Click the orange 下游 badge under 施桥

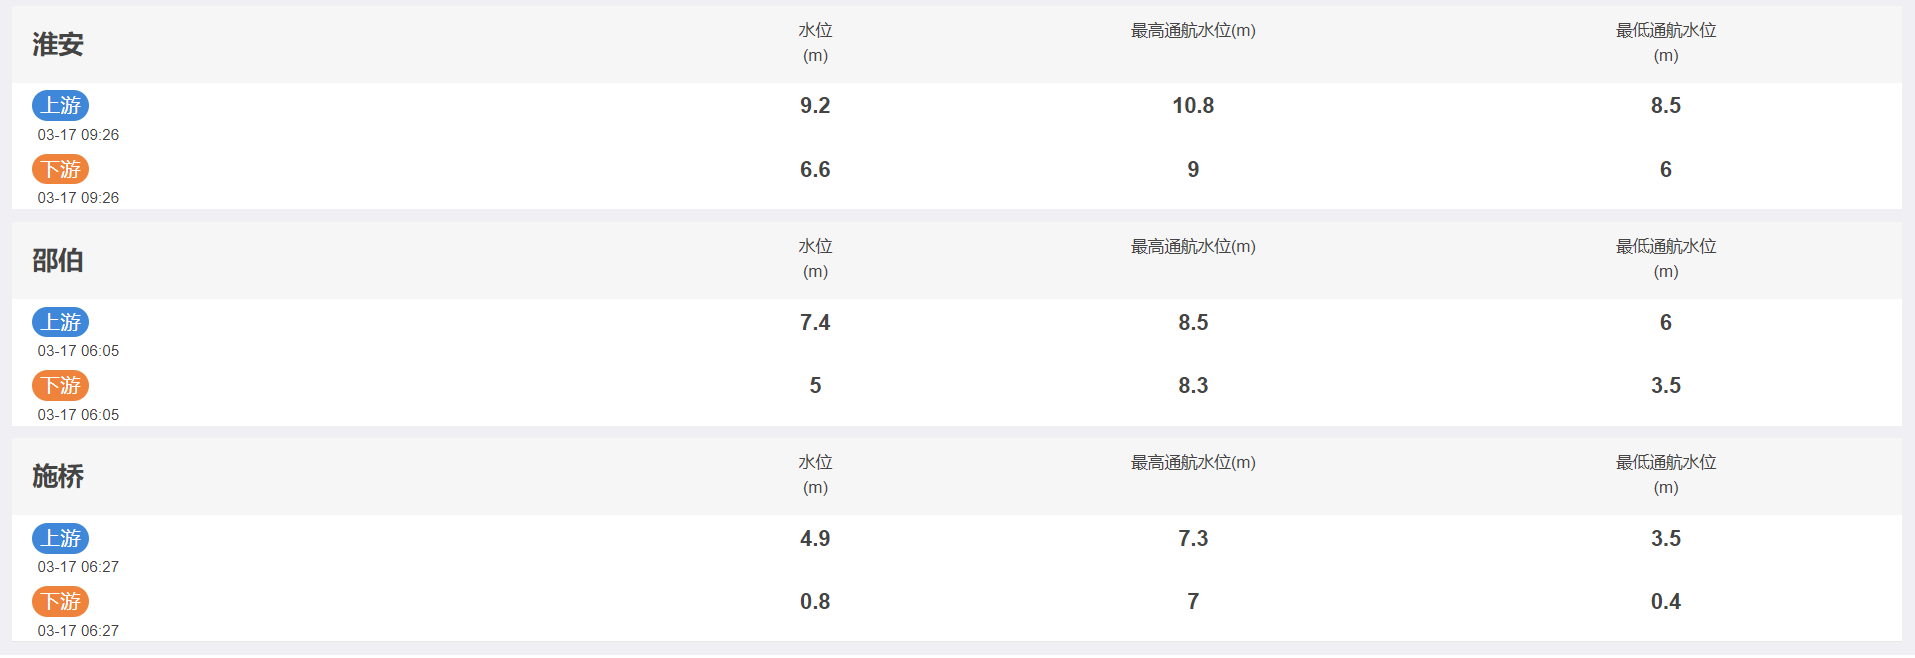[x=60, y=601]
